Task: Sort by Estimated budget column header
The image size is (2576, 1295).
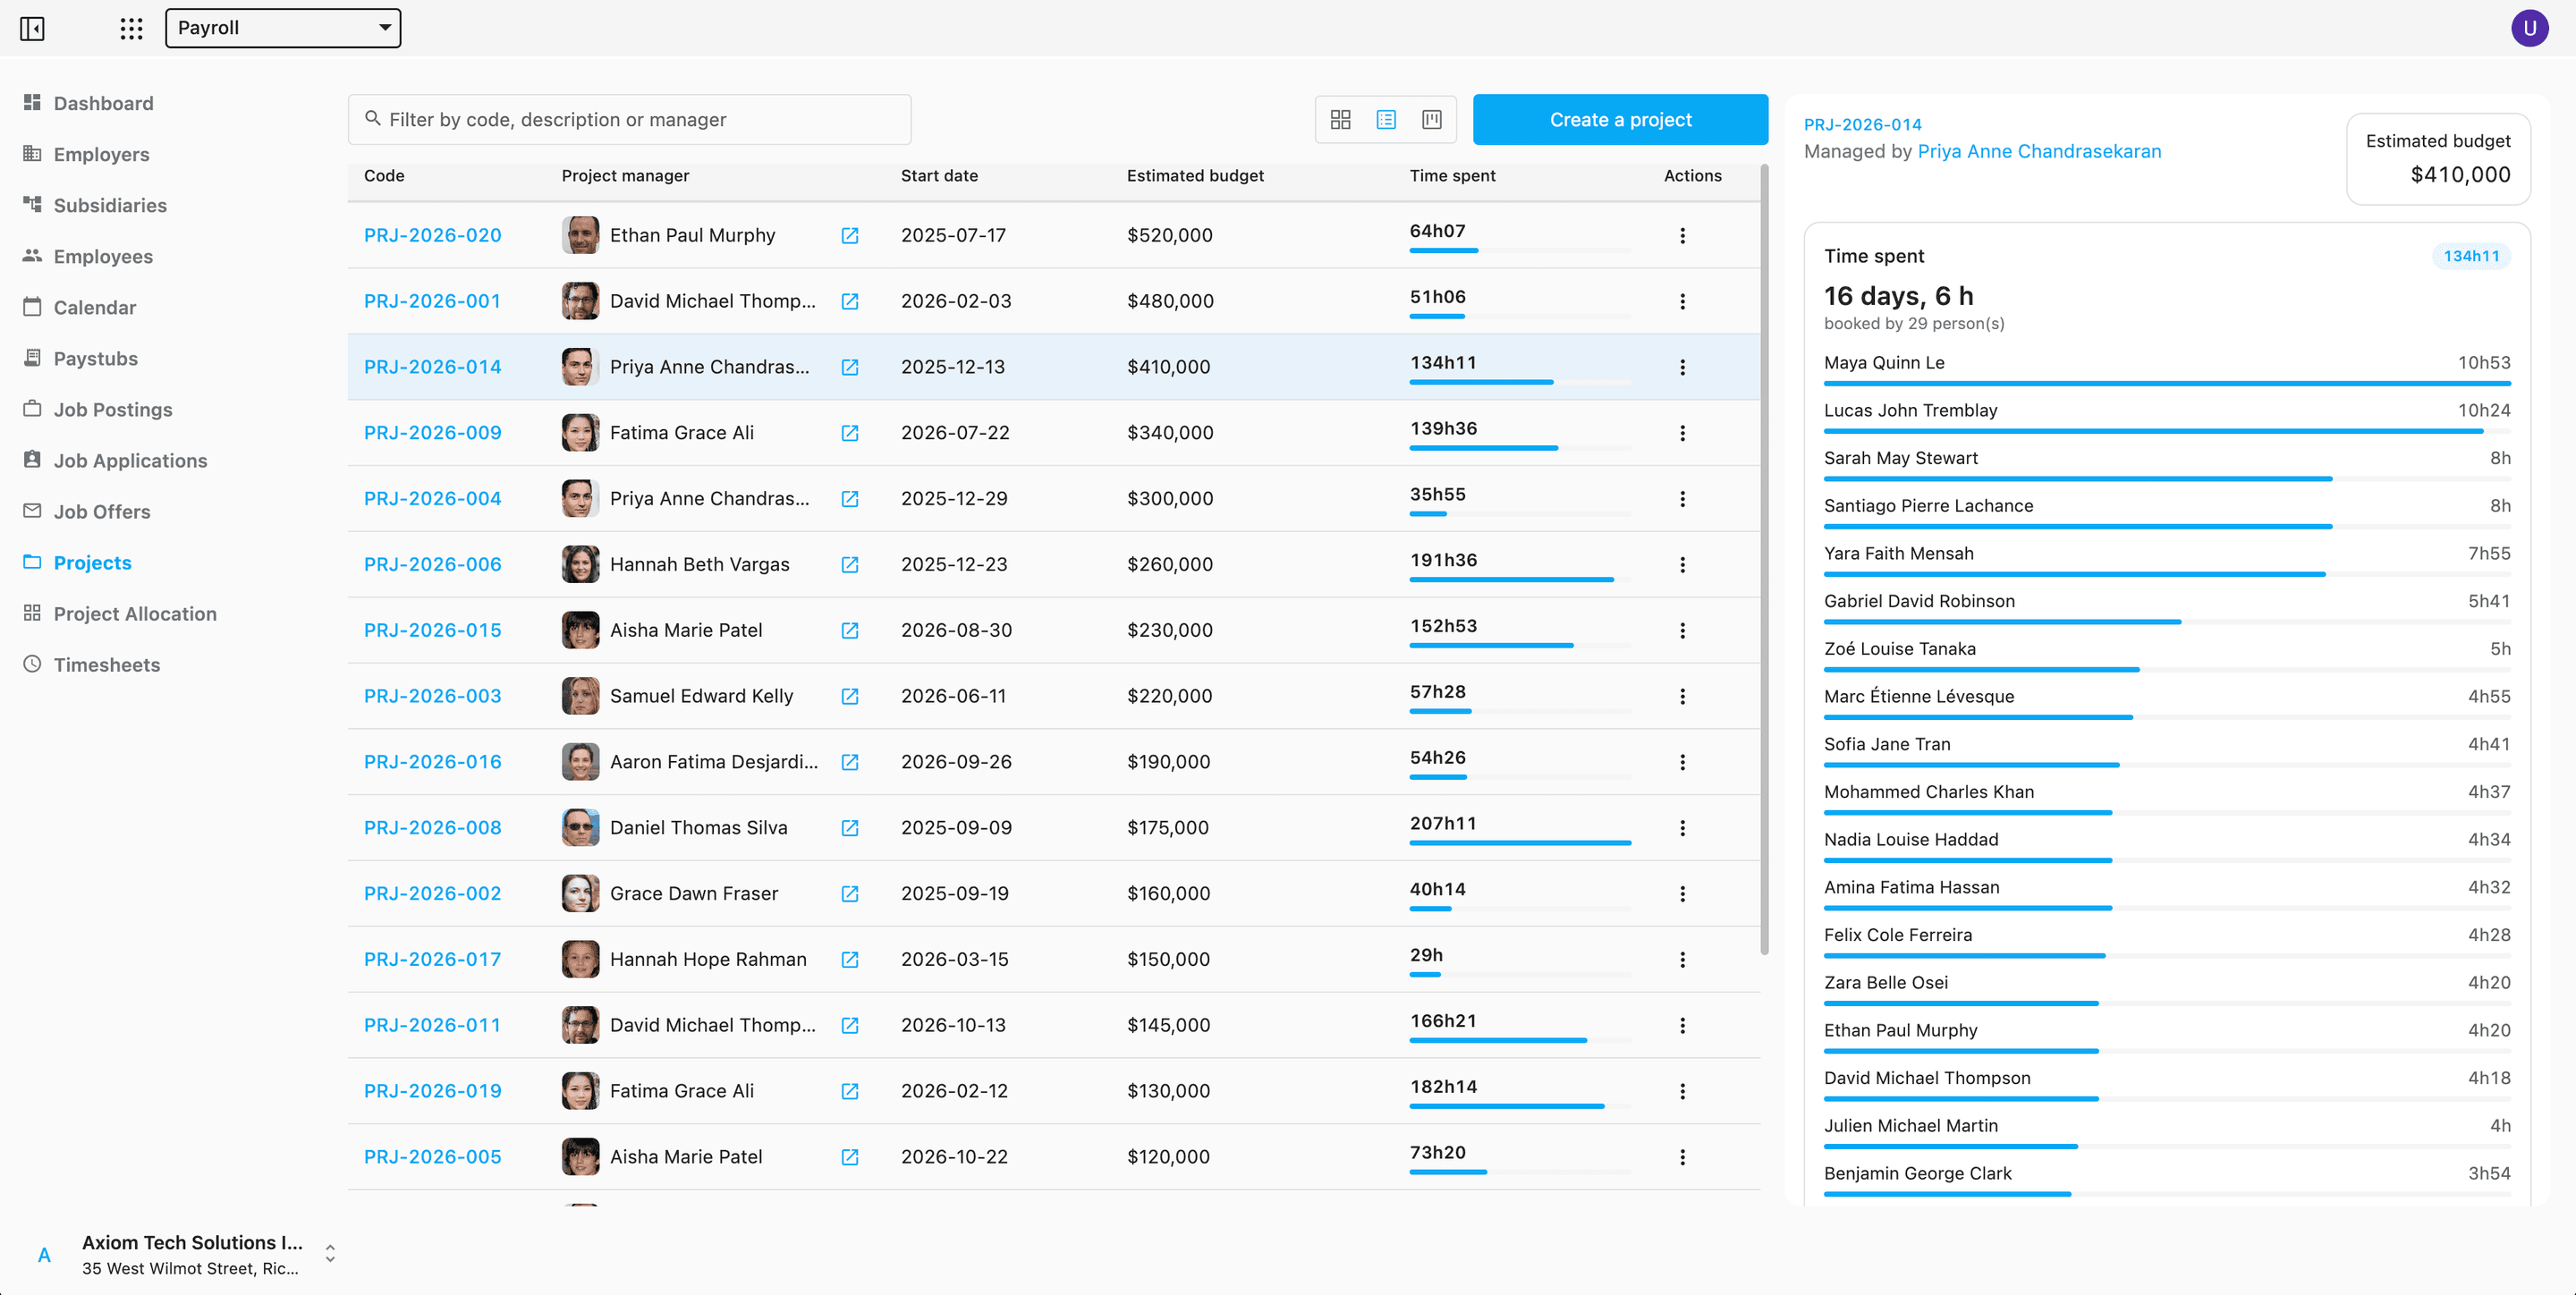Action: tap(1195, 176)
